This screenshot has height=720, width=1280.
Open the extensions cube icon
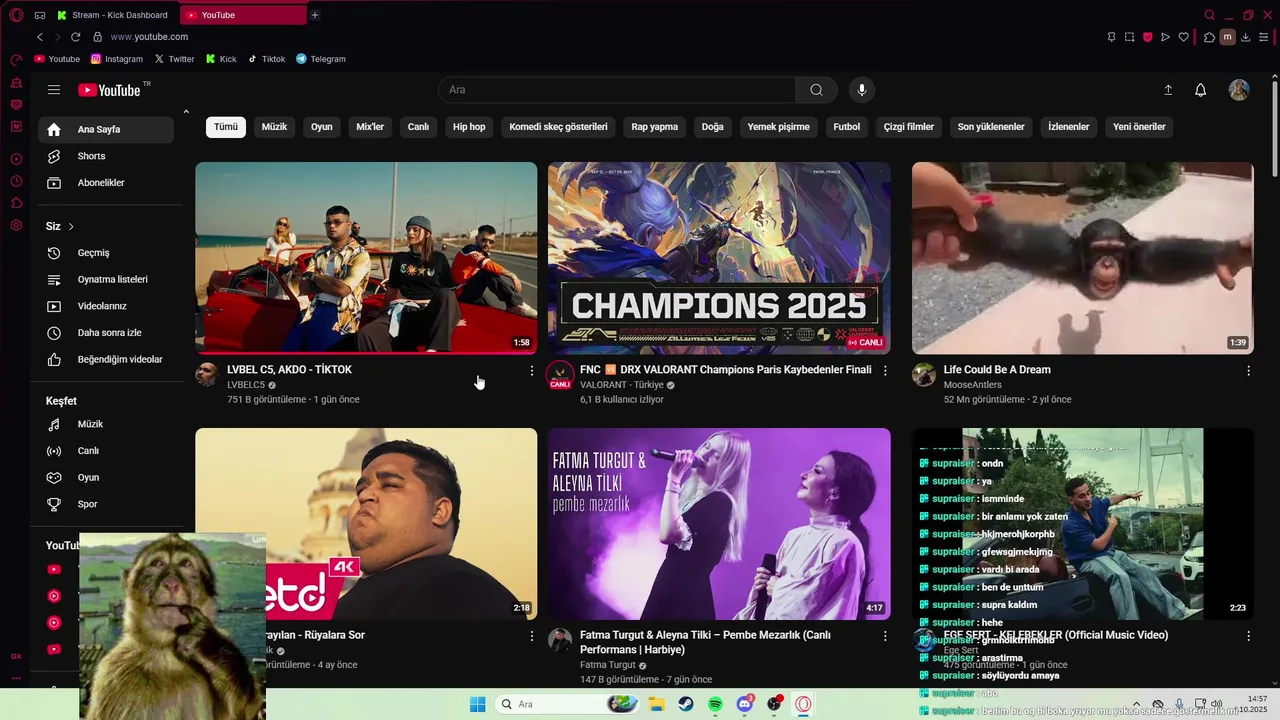(x=1209, y=37)
